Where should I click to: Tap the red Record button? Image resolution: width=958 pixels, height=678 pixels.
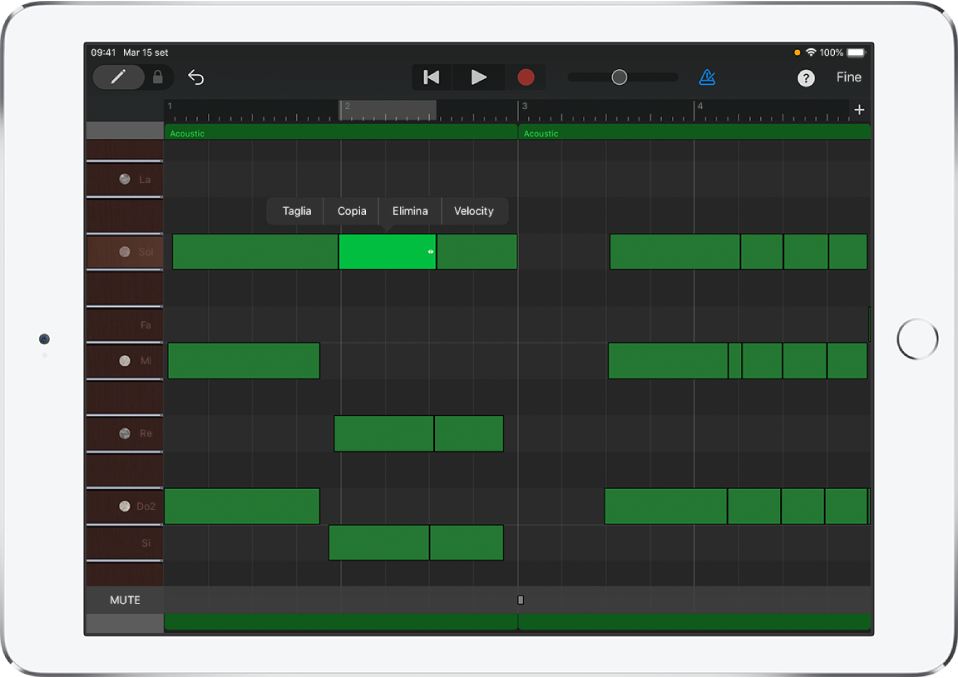click(526, 77)
